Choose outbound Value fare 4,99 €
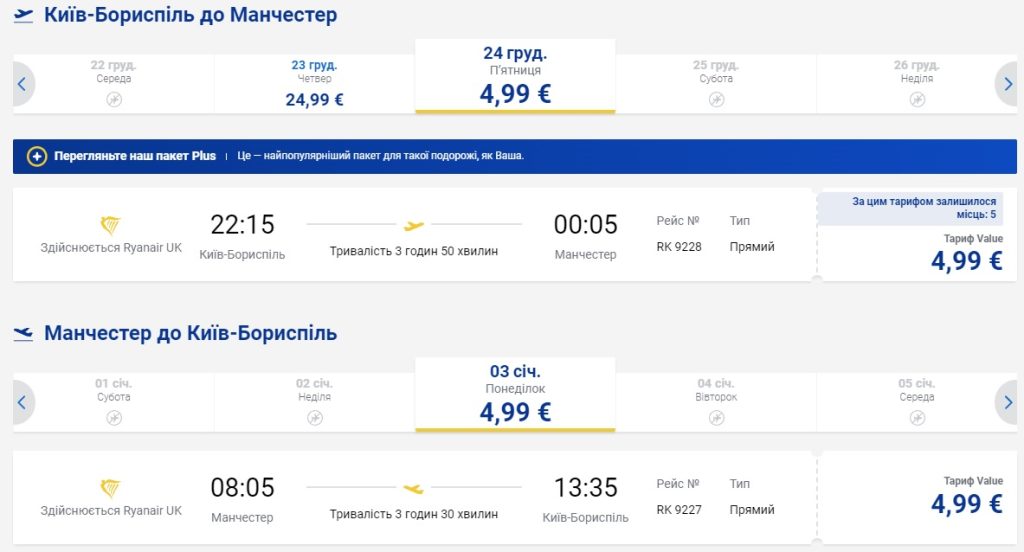The image size is (1024, 552). (x=966, y=260)
